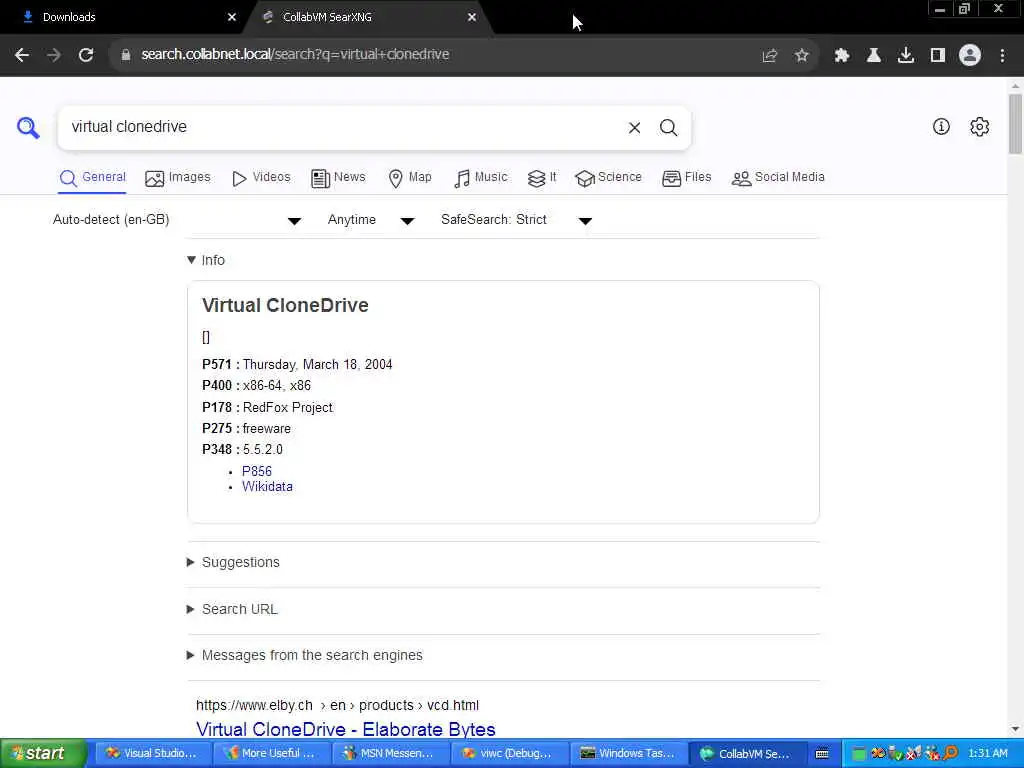Click the tray clock showing 1:31 AM
This screenshot has height=768, width=1024.
click(987, 754)
